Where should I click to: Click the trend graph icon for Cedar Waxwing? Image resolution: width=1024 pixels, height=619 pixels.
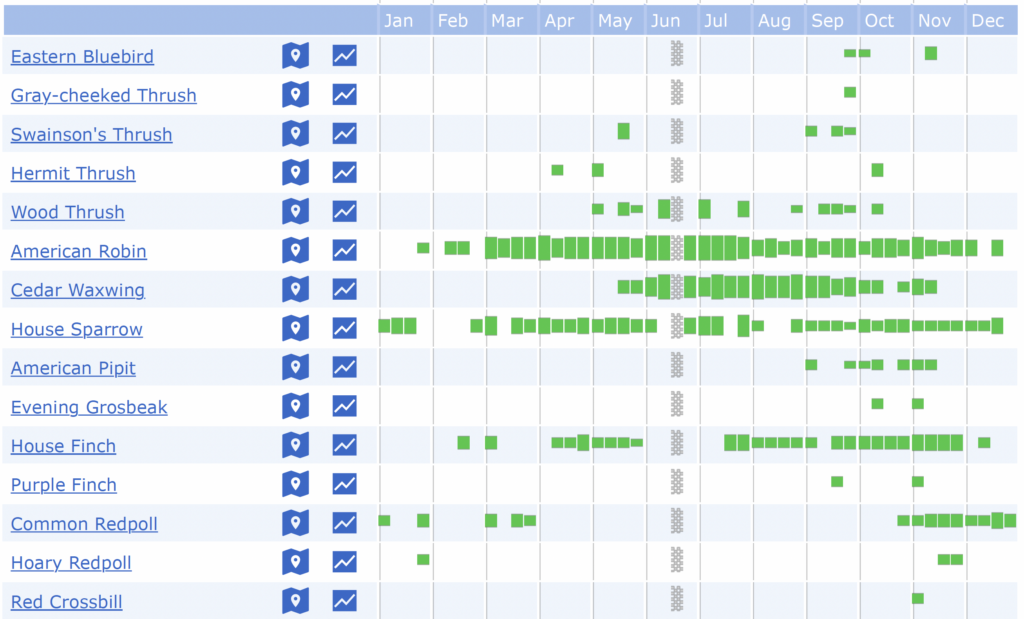click(344, 289)
